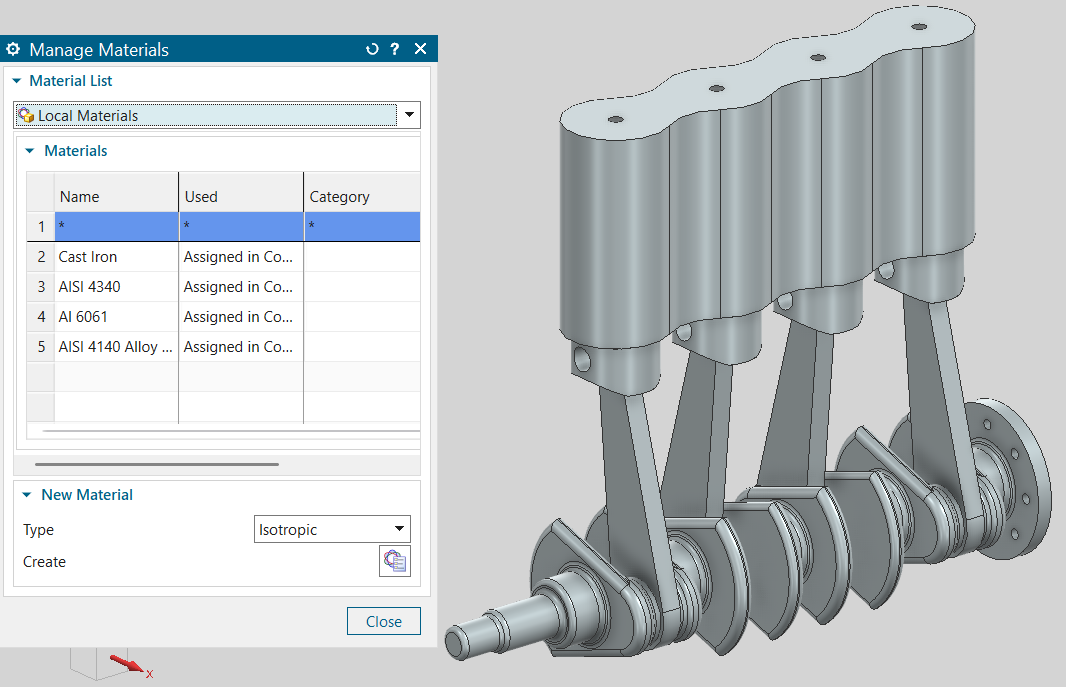Collapse the New Material section
Screen dimensions: 1066x687
[26, 495]
